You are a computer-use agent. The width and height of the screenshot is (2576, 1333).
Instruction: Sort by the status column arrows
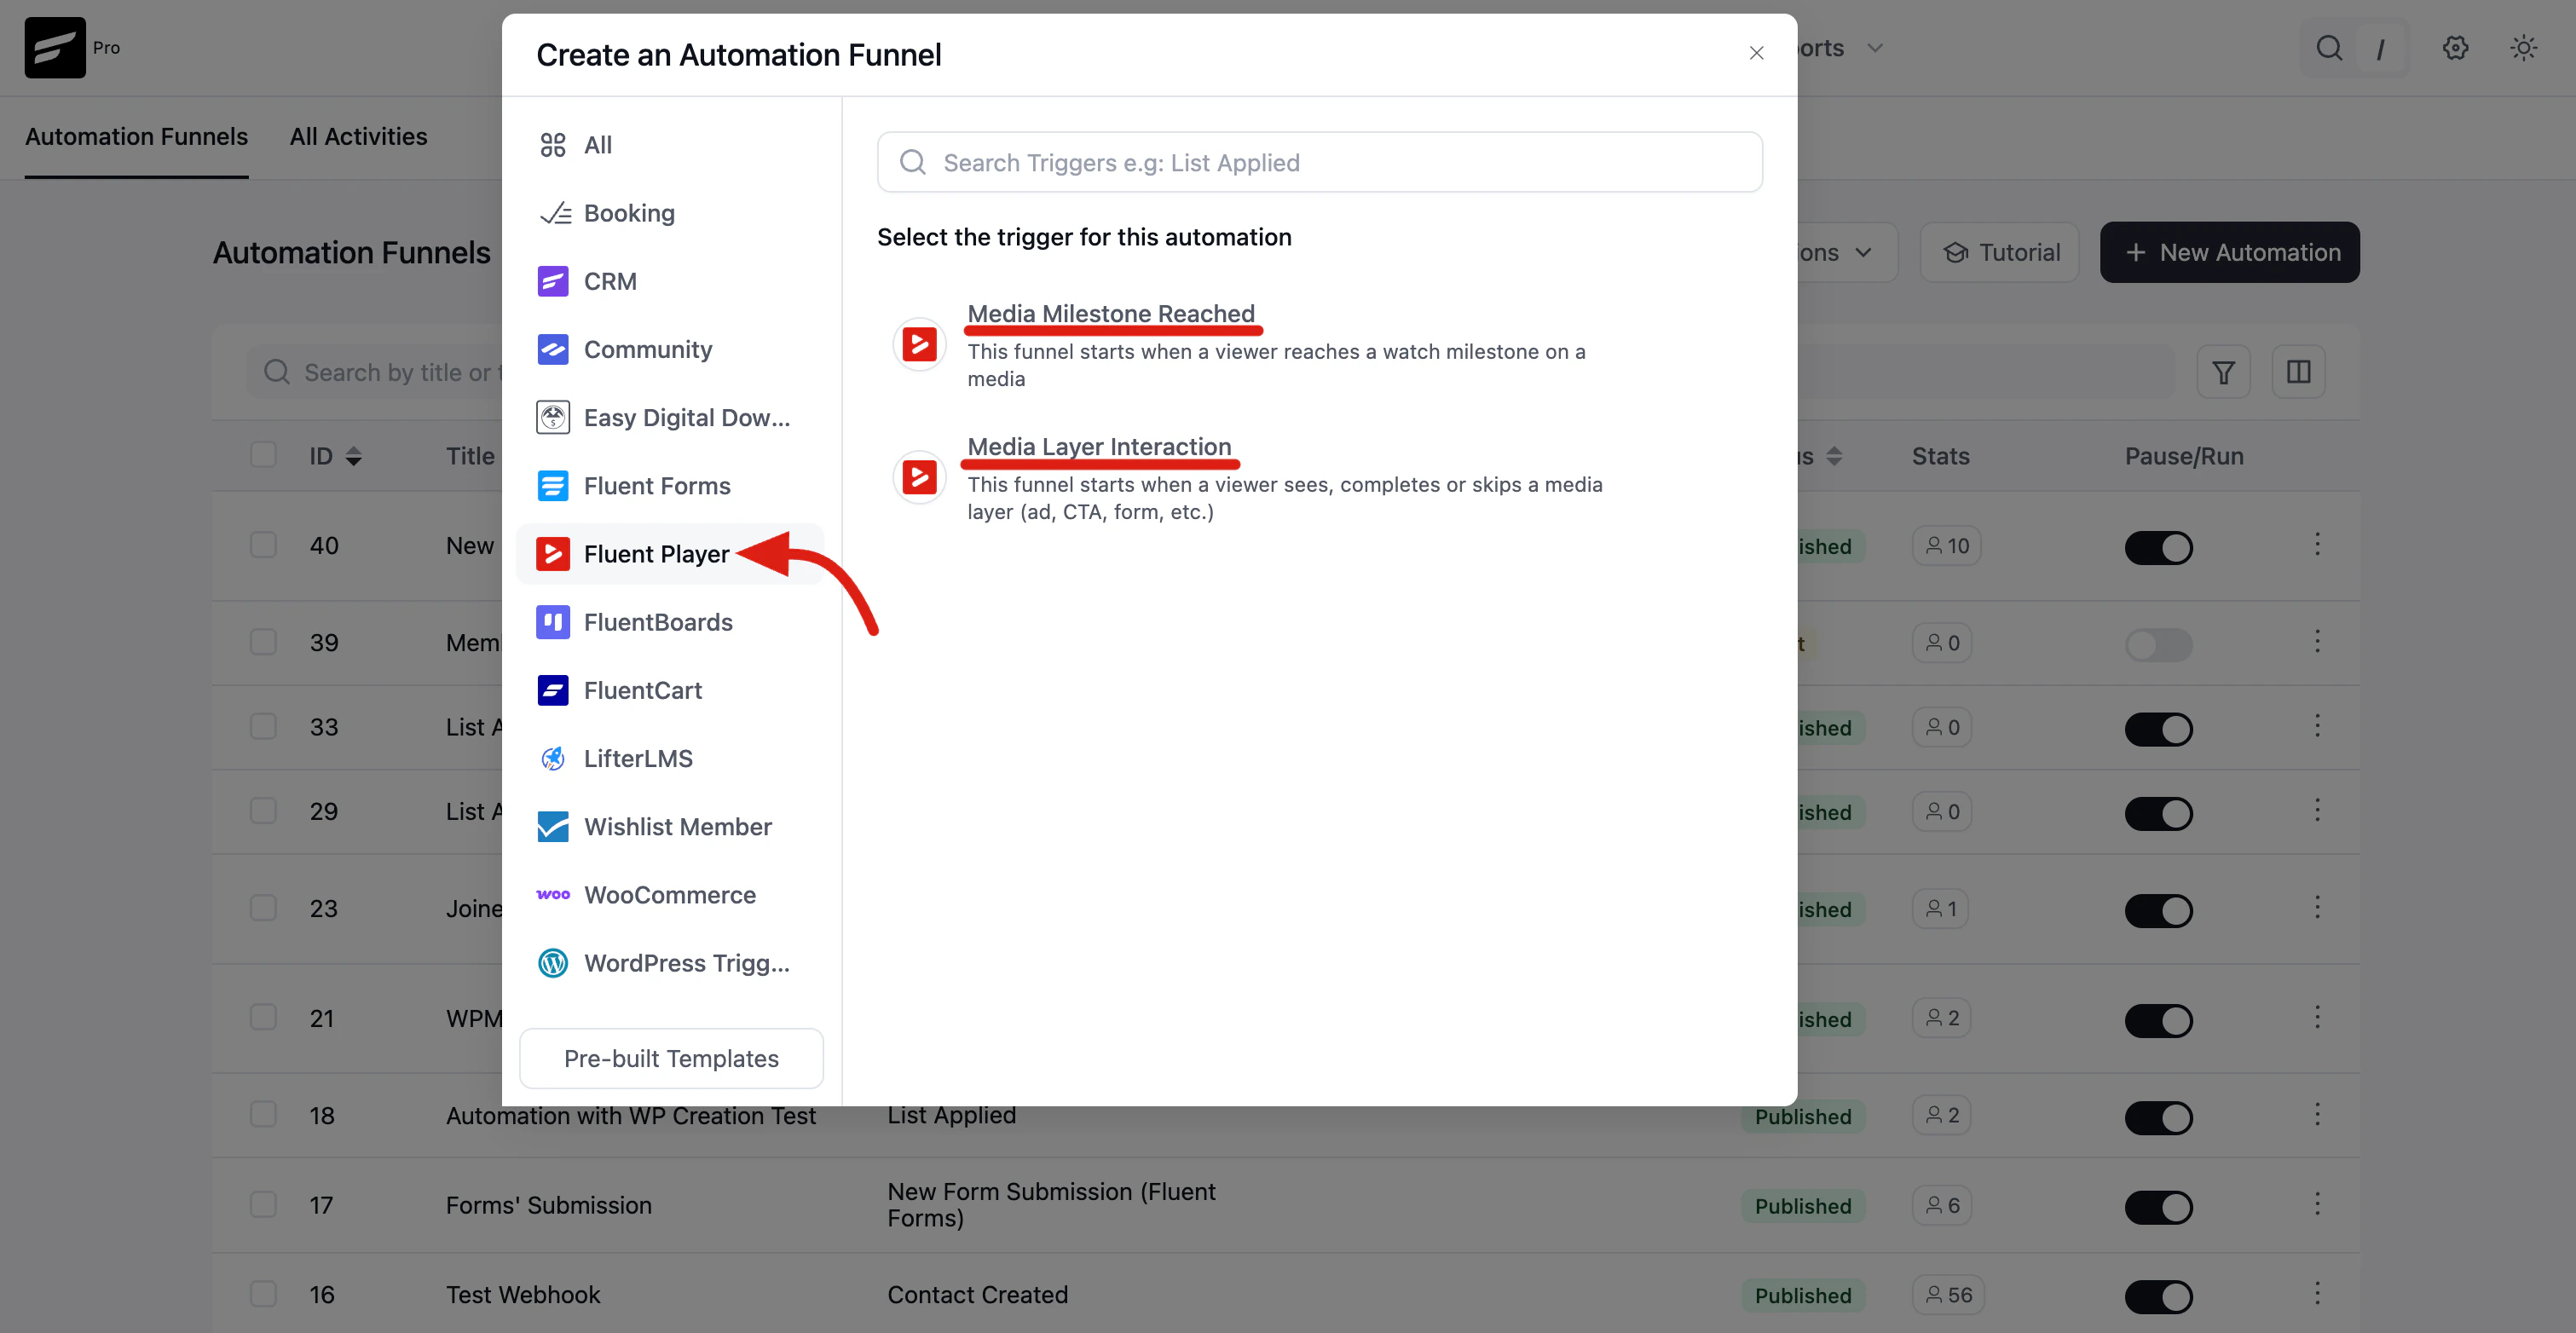[1834, 456]
